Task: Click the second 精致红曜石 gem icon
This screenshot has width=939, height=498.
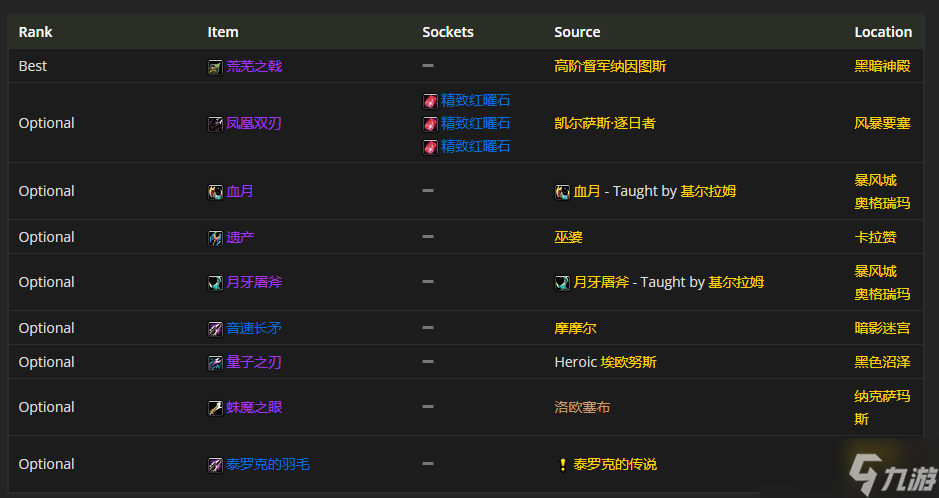Action: pyautogui.click(x=430, y=124)
